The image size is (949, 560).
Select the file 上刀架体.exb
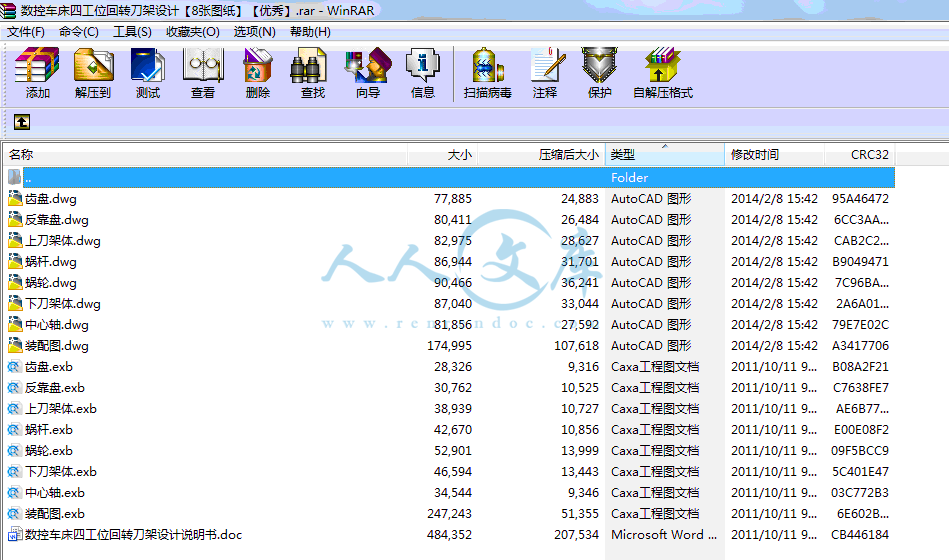(x=61, y=409)
